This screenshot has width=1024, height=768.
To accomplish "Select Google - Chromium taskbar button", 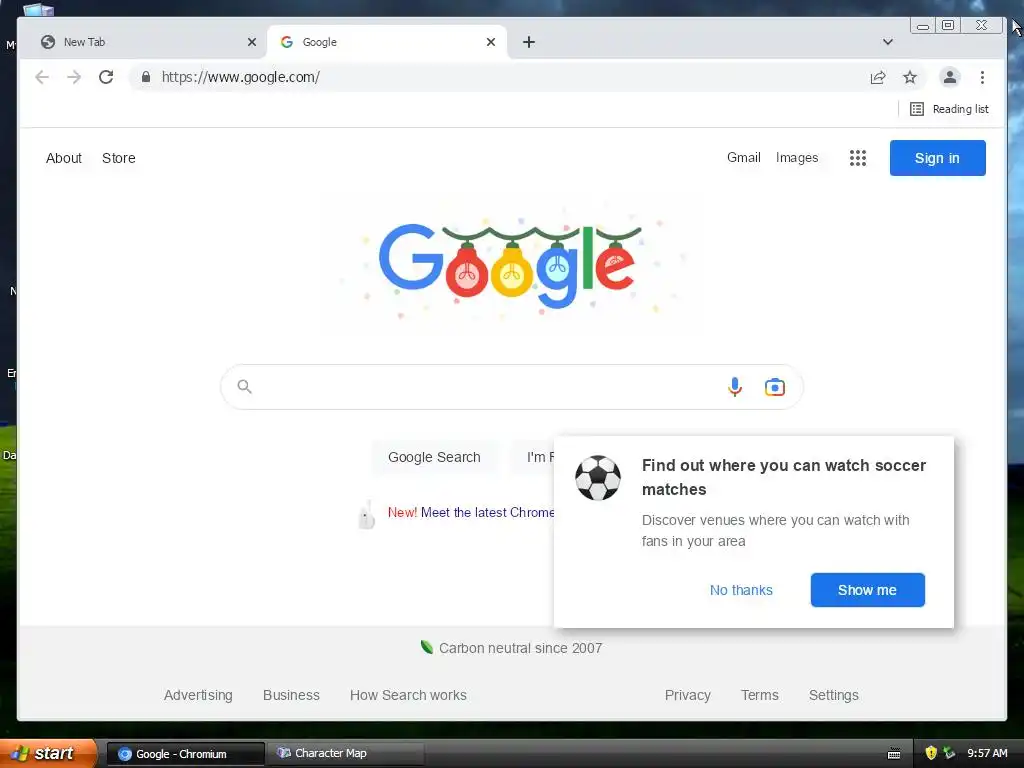I will tap(185, 754).
